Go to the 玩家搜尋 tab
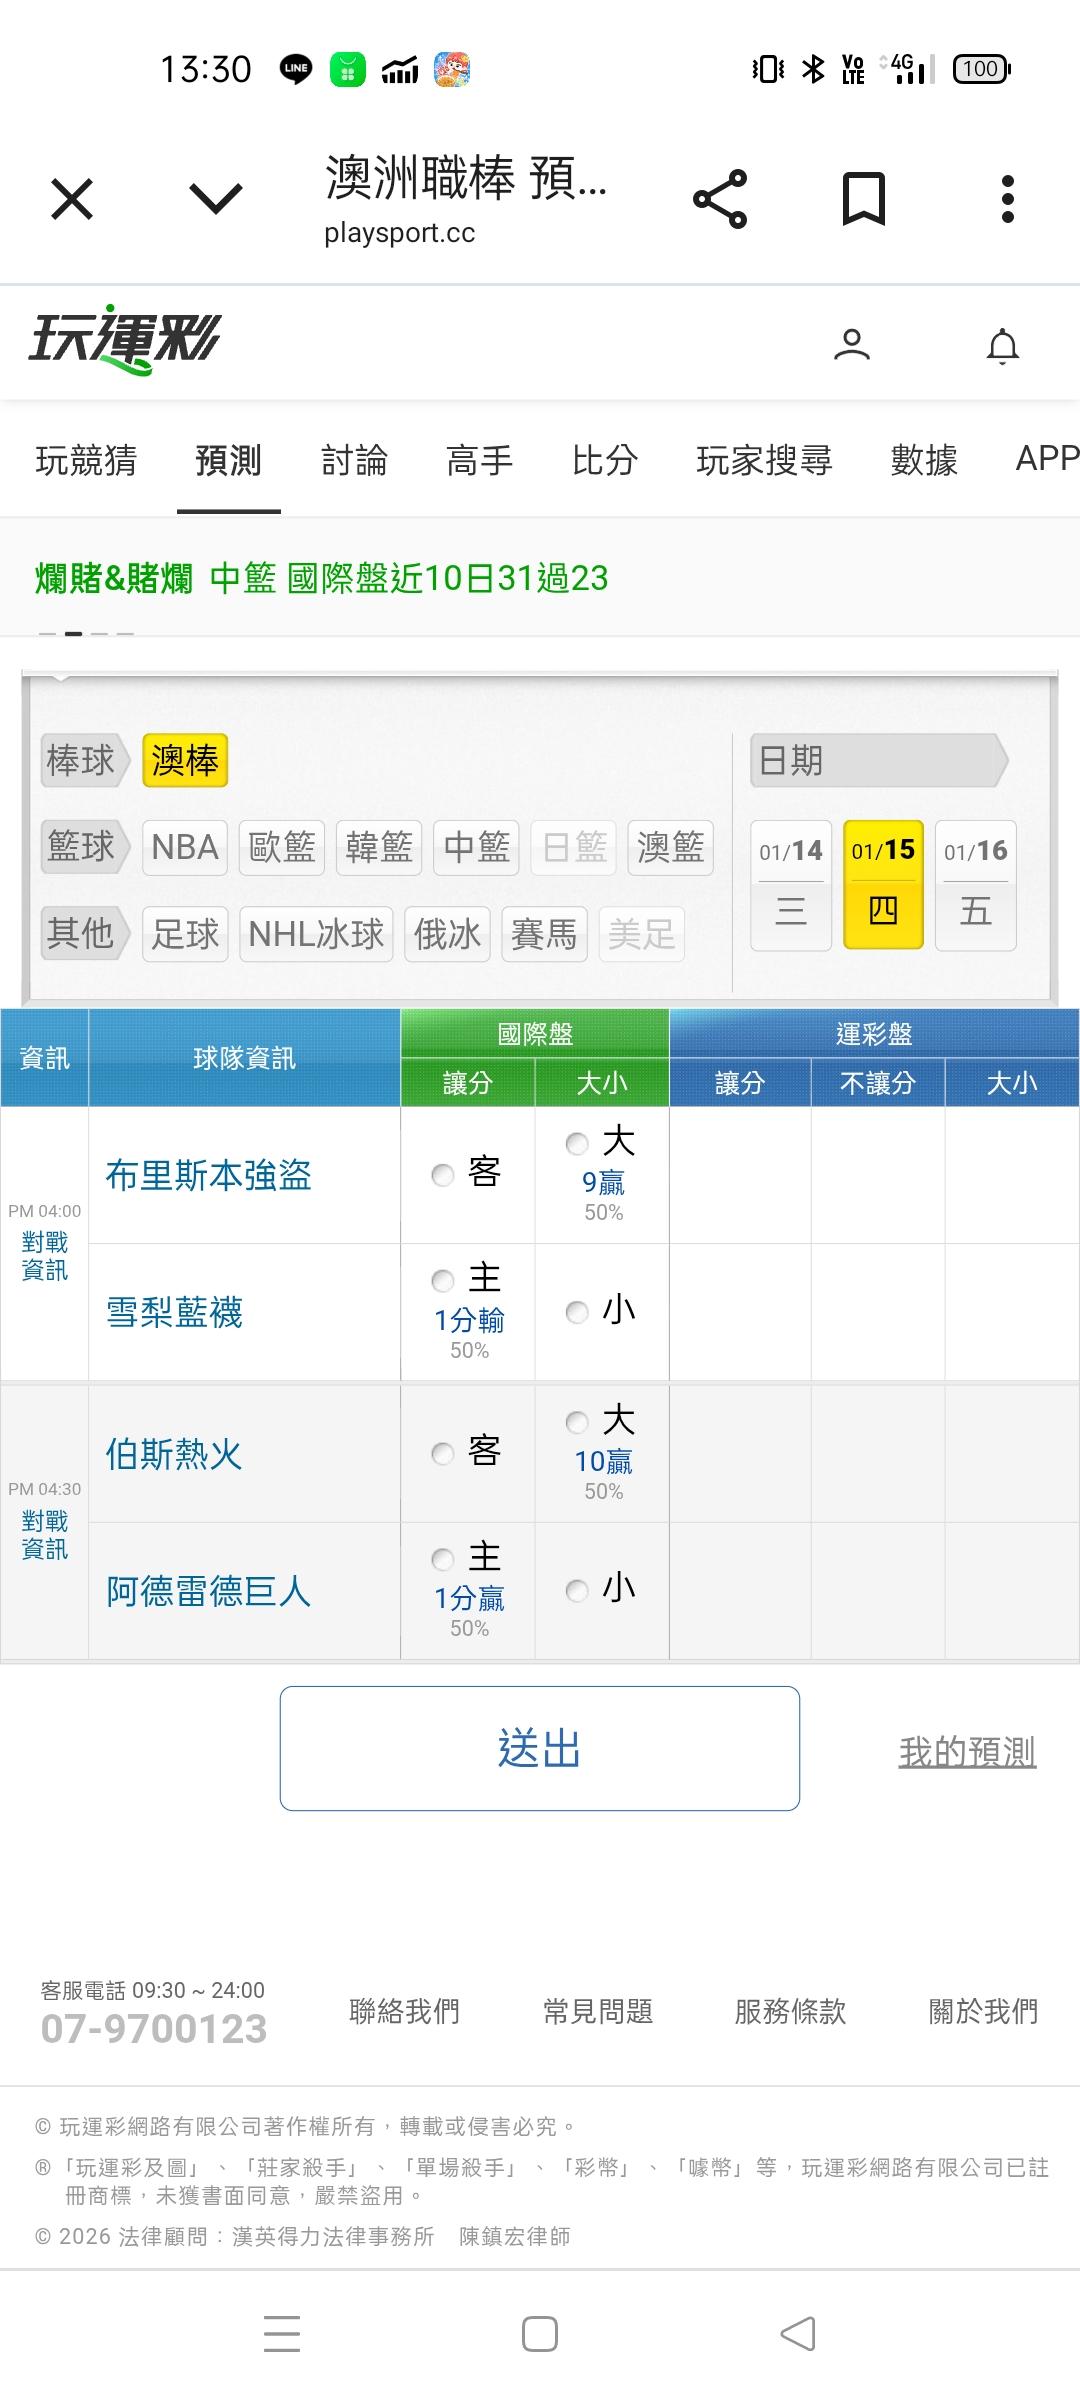Image resolution: width=1080 pixels, height=2400 pixels. click(764, 460)
